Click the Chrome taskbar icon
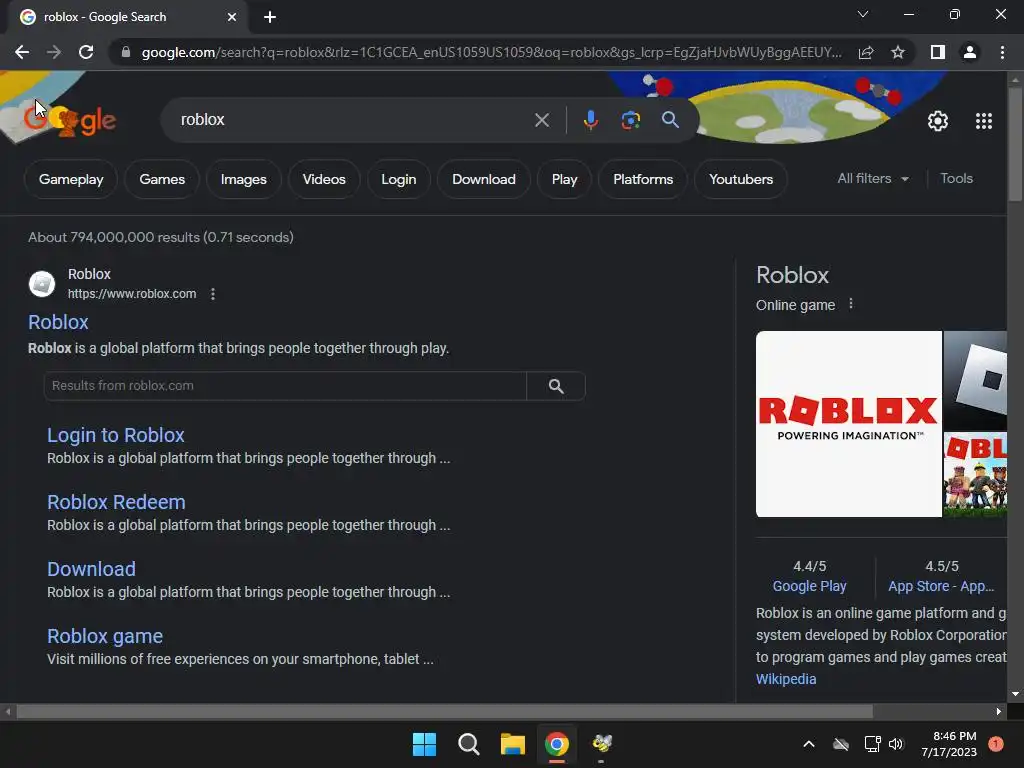Viewport: 1024px width, 768px height. tap(556, 744)
